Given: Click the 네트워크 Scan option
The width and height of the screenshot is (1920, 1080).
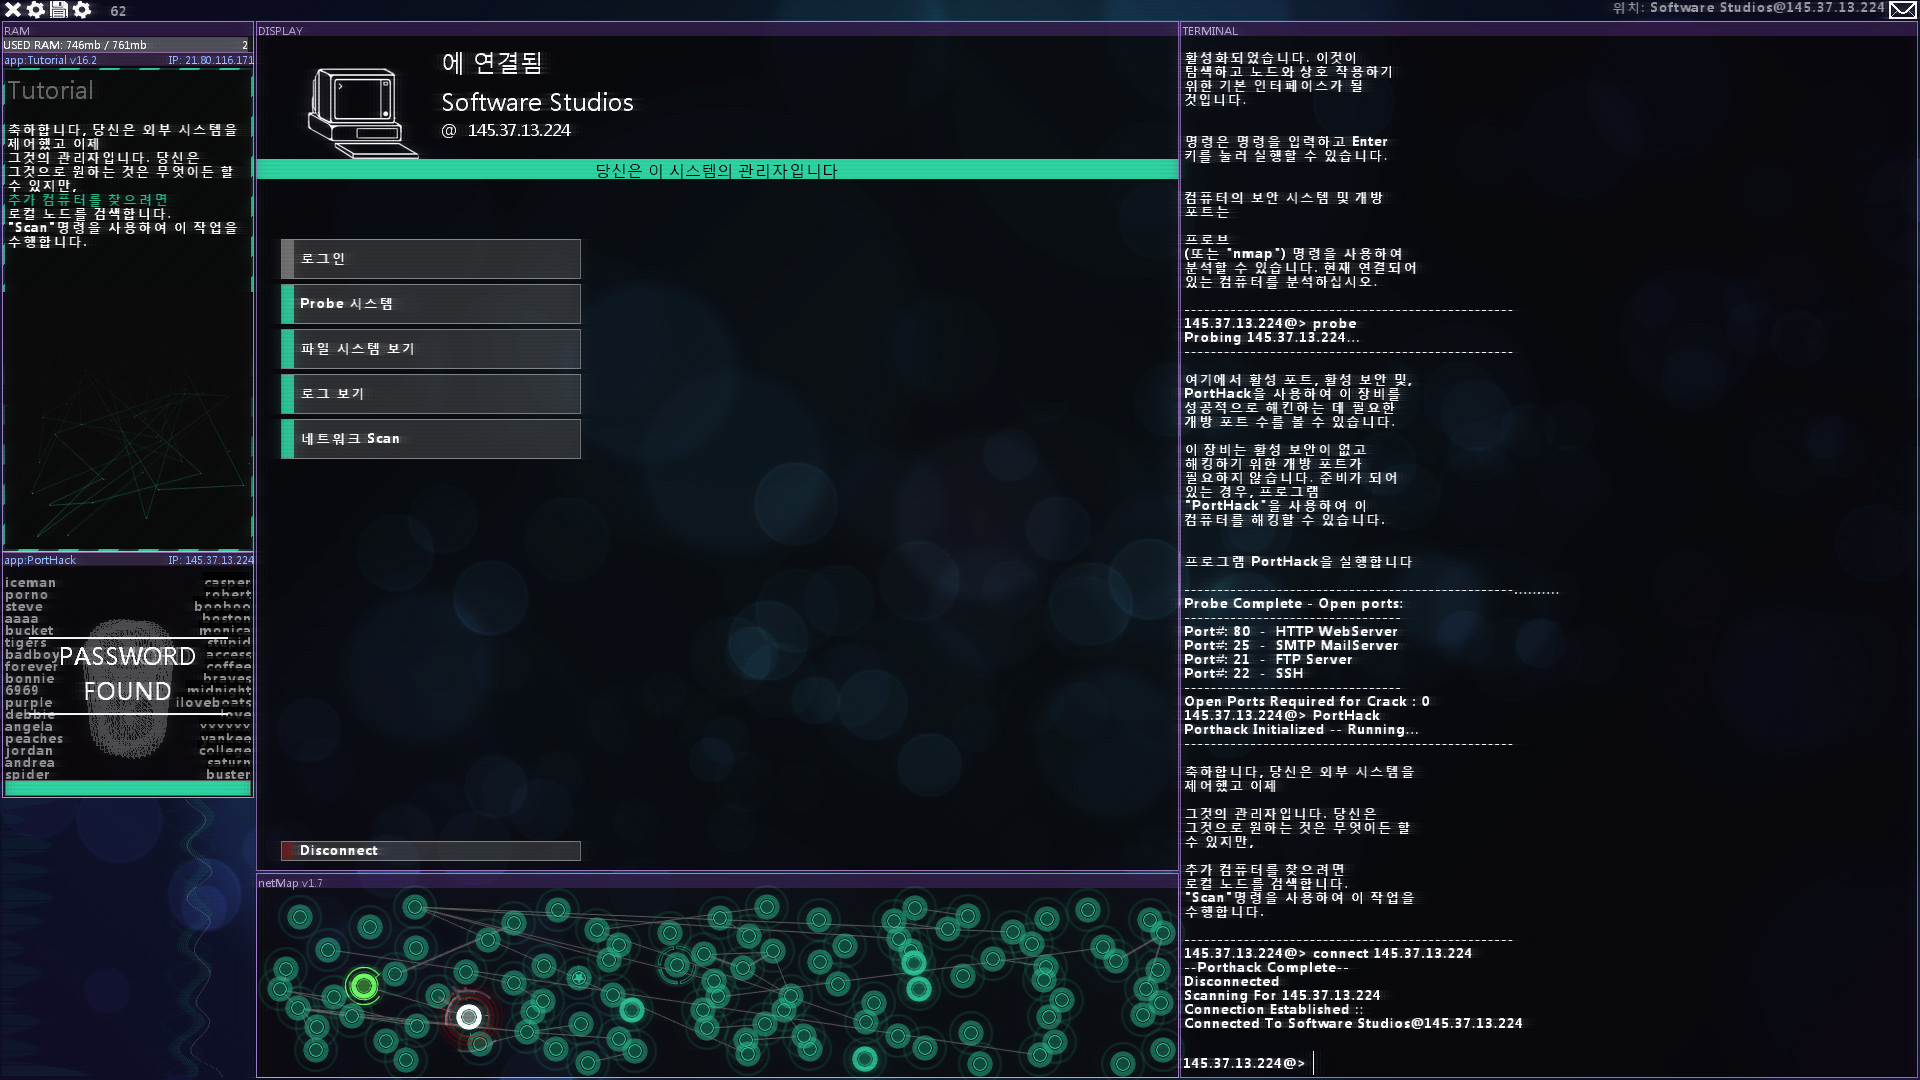Looking at the screenshot, I should coord(431,438).
